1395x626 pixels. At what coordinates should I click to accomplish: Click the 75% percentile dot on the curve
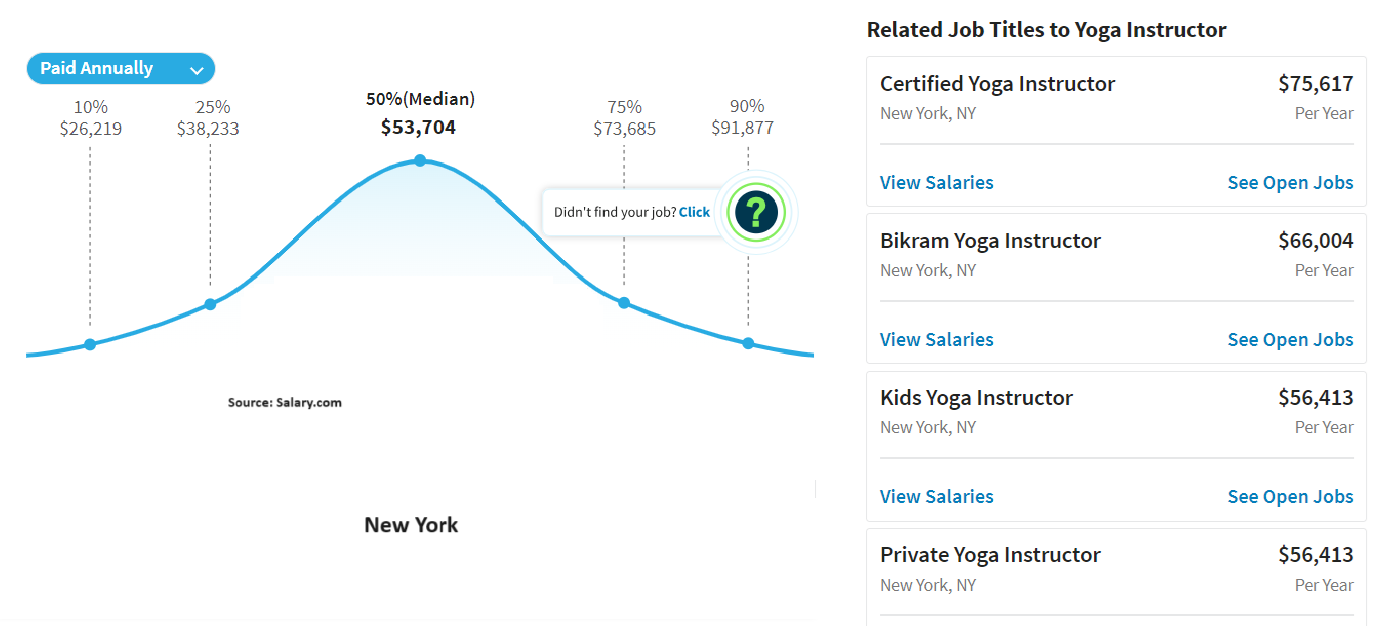click(x=624, y=302)
